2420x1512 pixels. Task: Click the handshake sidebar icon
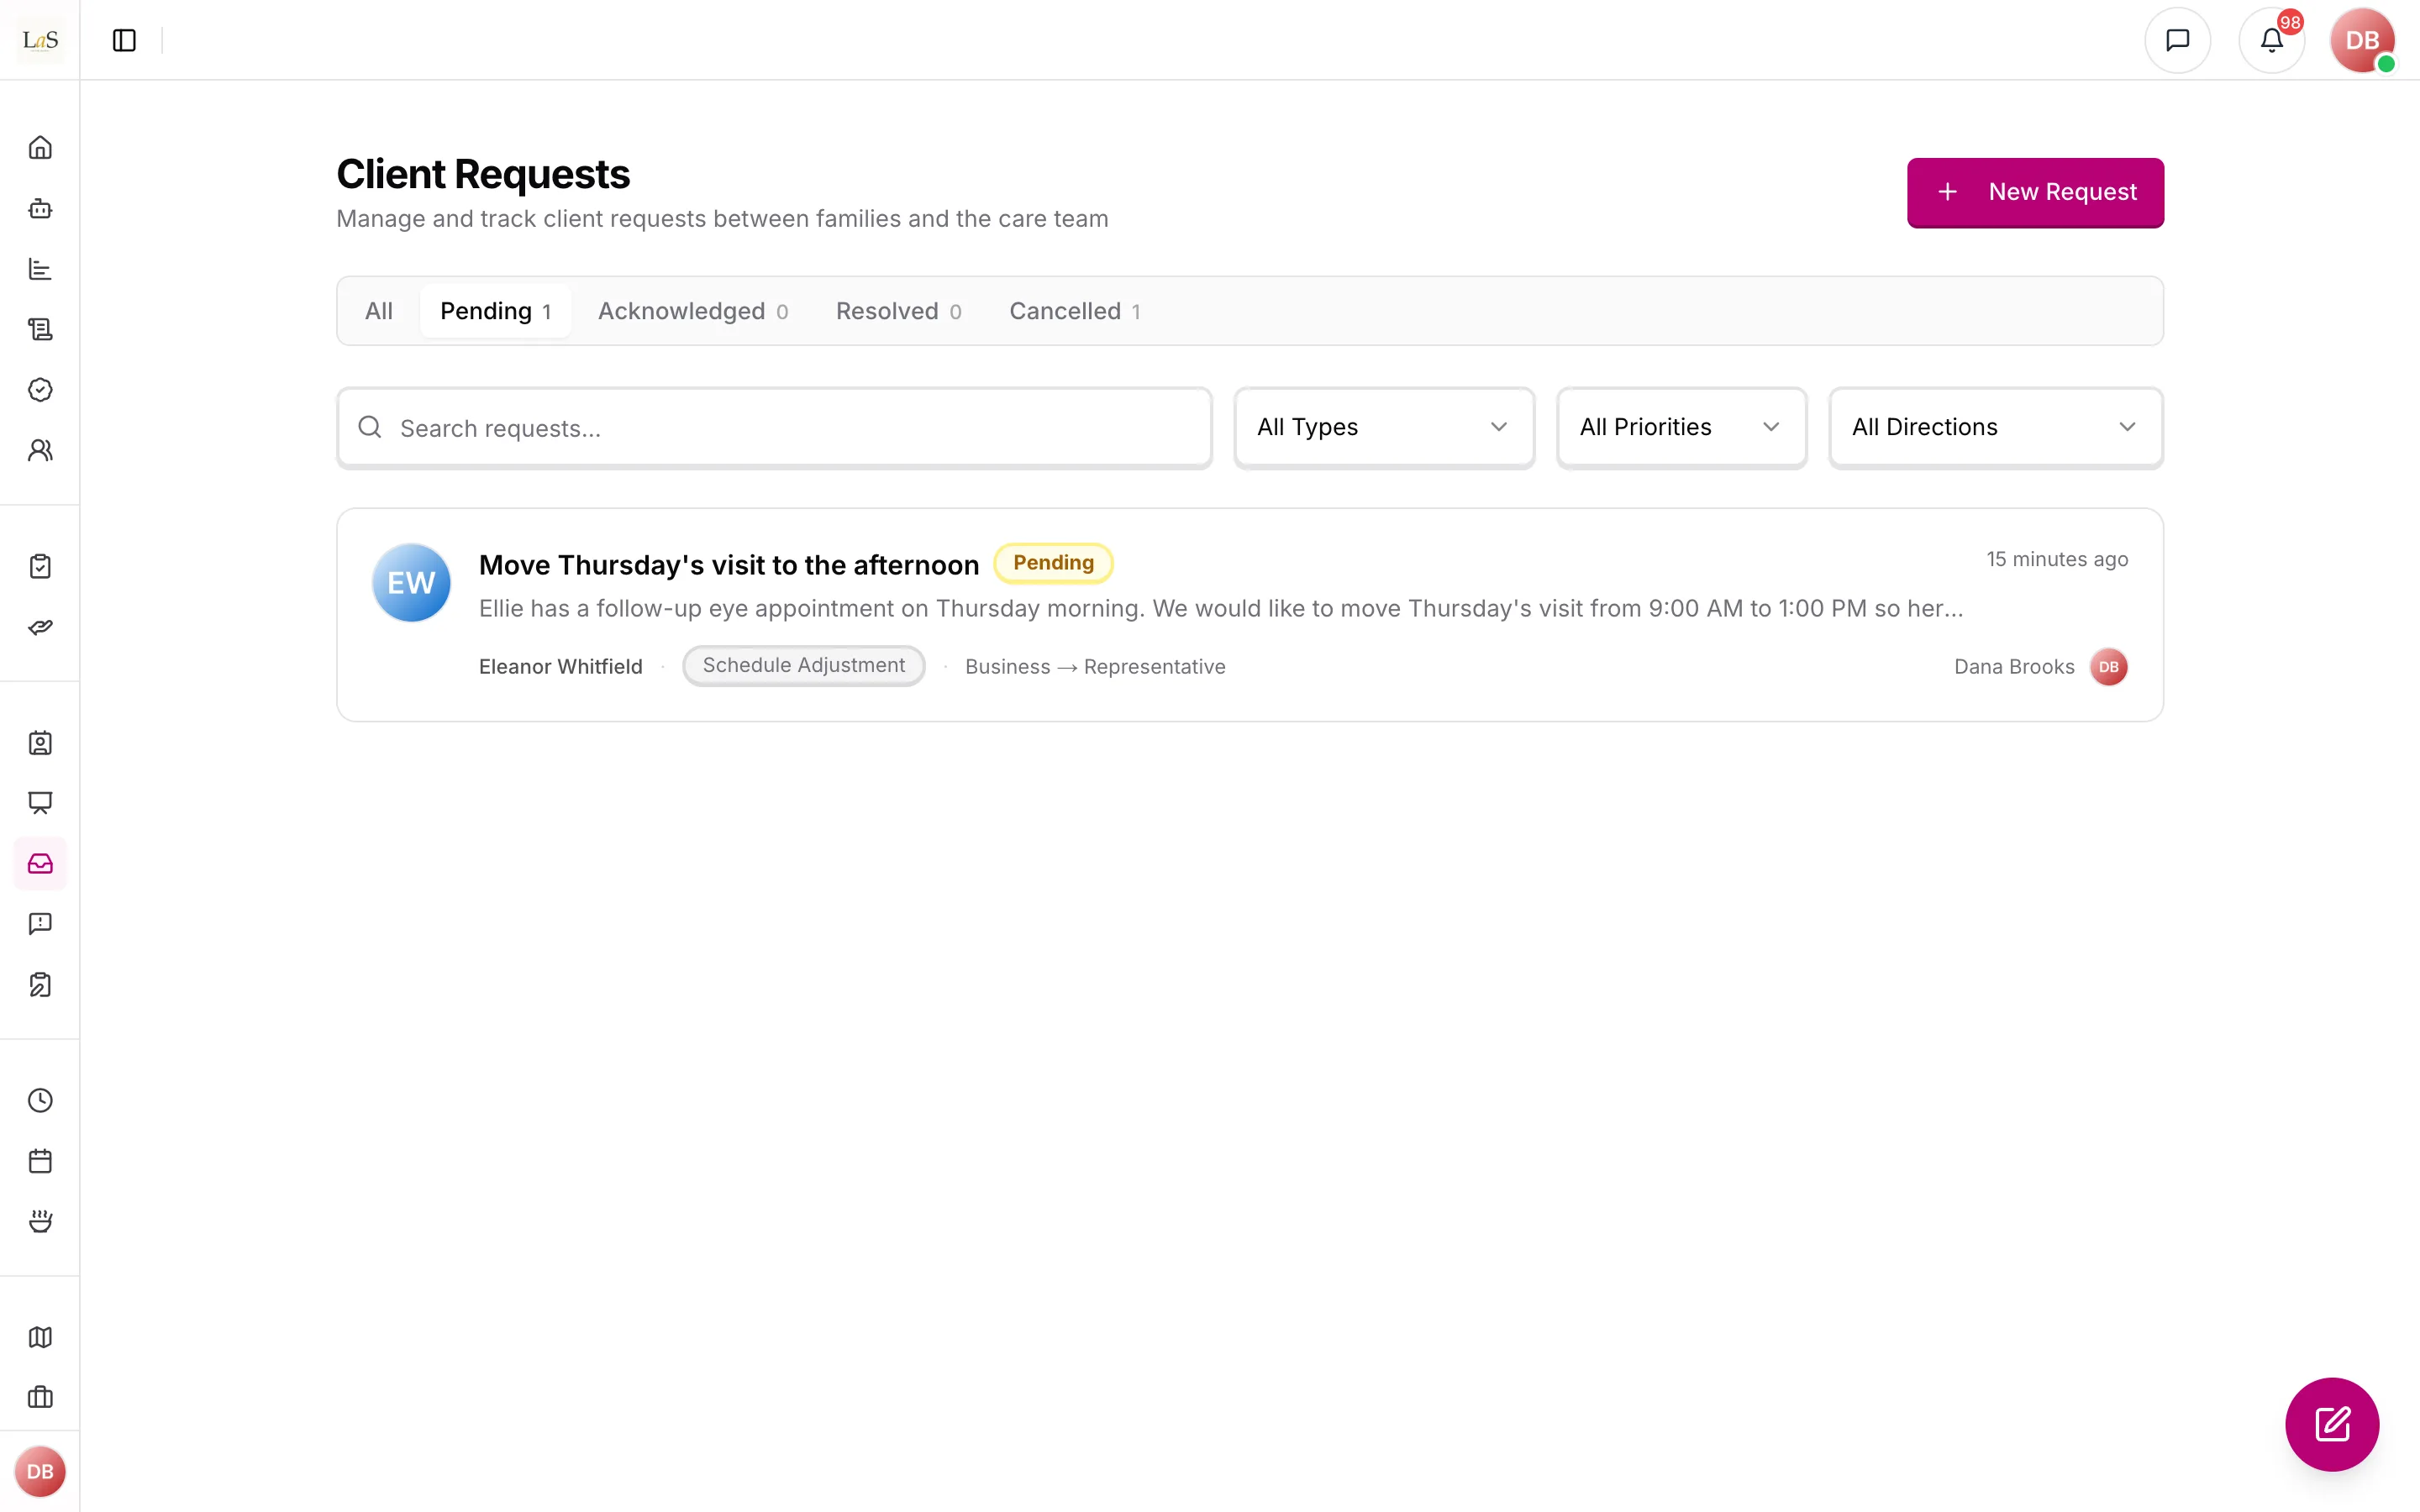40,627
